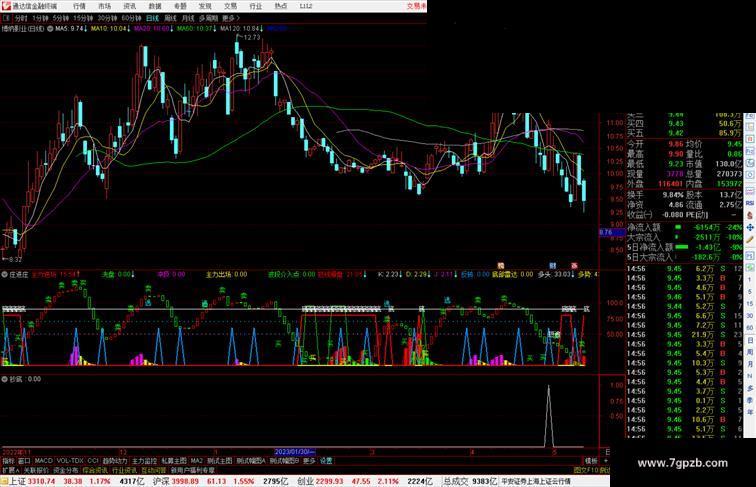Viewport: 756px width, 487px height.
Task: Select the MA2 indicator tab
Action: (x=196, y=461)
